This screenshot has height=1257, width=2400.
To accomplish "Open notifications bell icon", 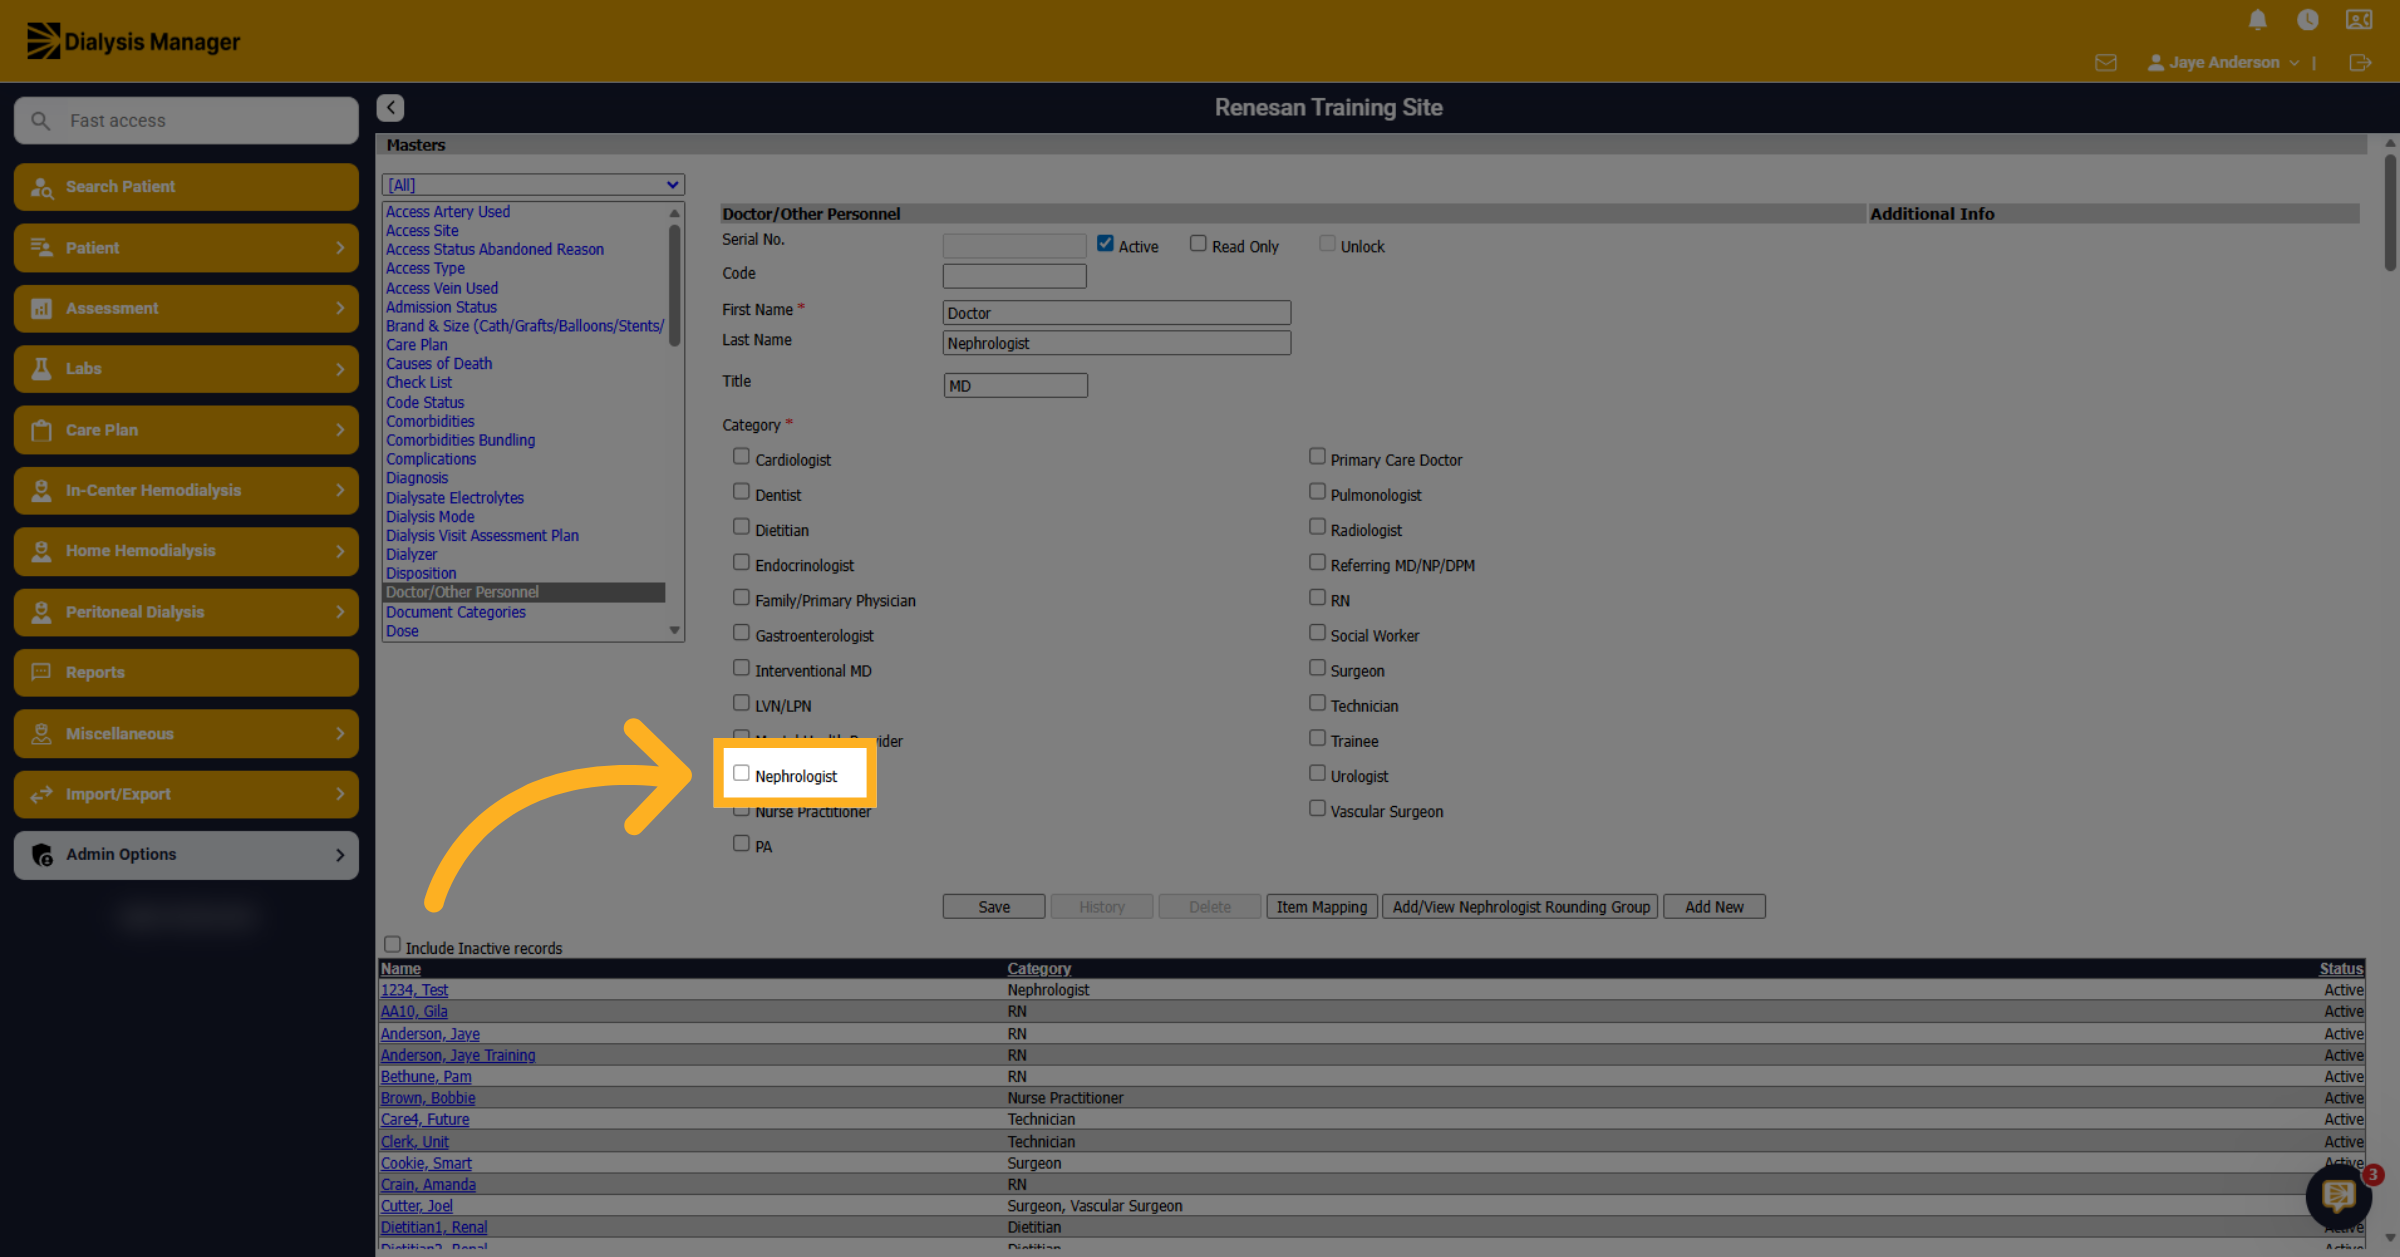I will (2257, 20).
